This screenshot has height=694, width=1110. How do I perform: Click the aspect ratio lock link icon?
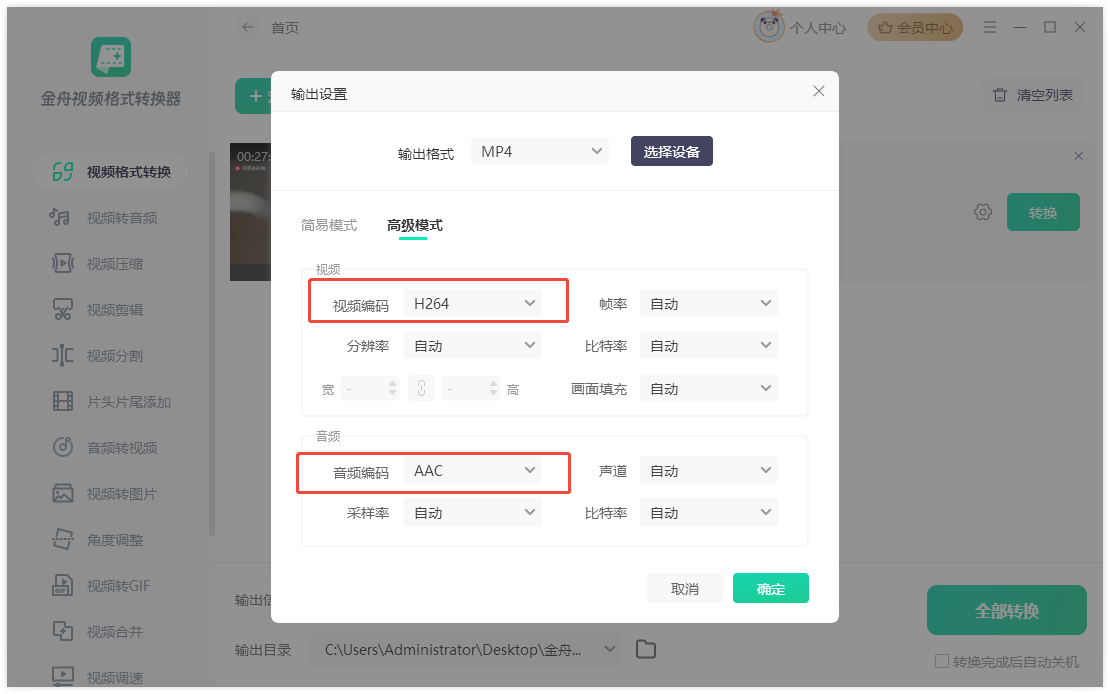421,389
